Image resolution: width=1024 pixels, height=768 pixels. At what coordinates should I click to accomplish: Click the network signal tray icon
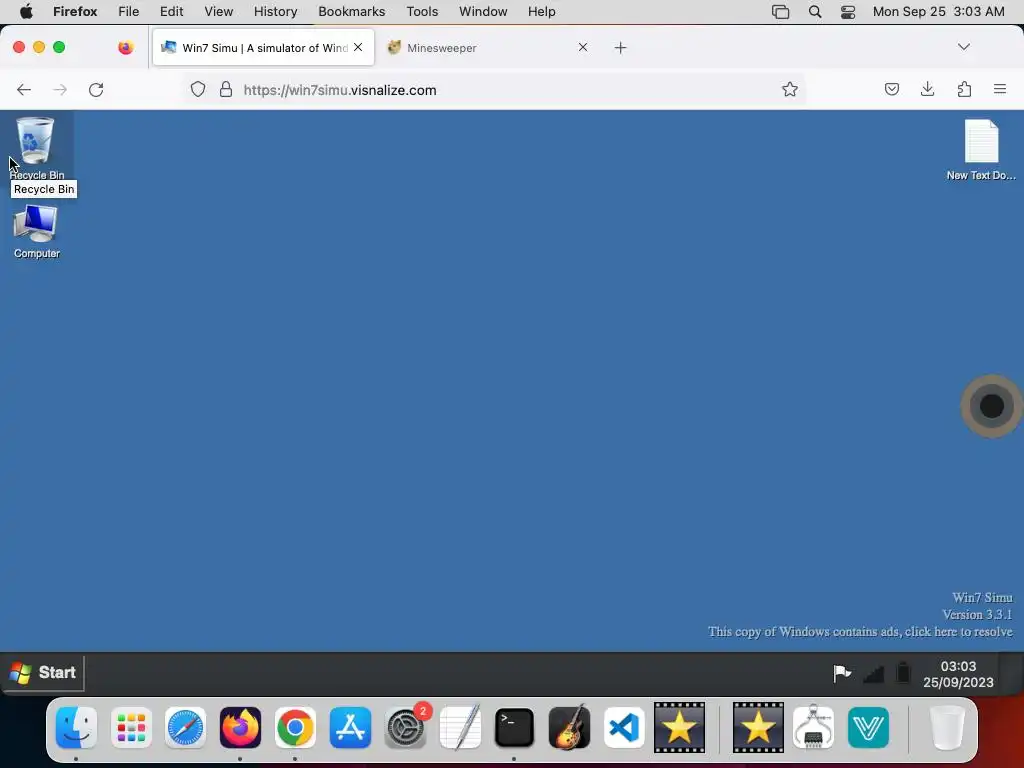pos(873,673)
